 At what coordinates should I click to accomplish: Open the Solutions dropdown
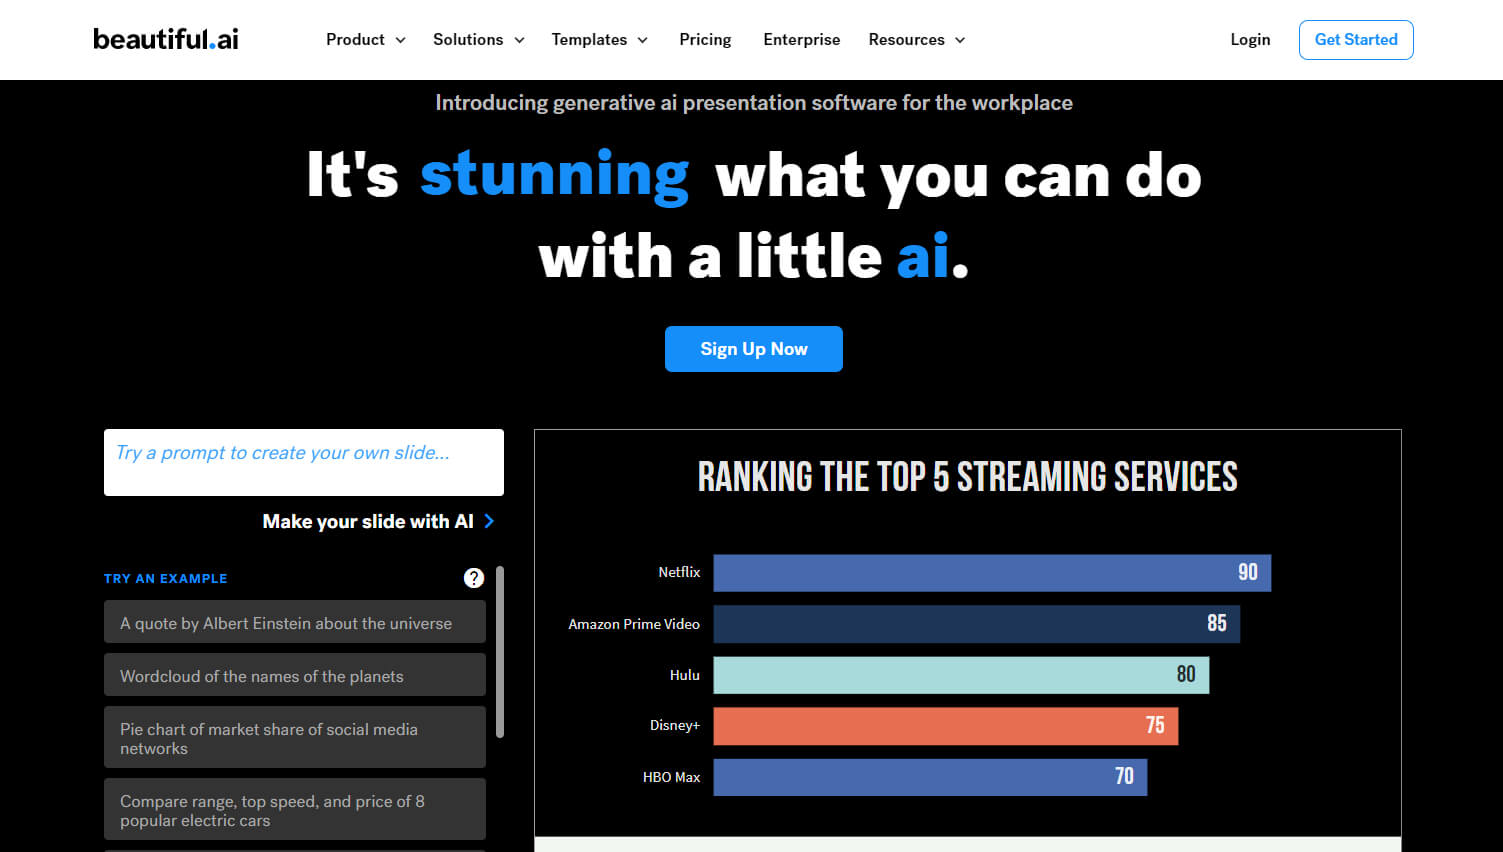click(478, 40)
